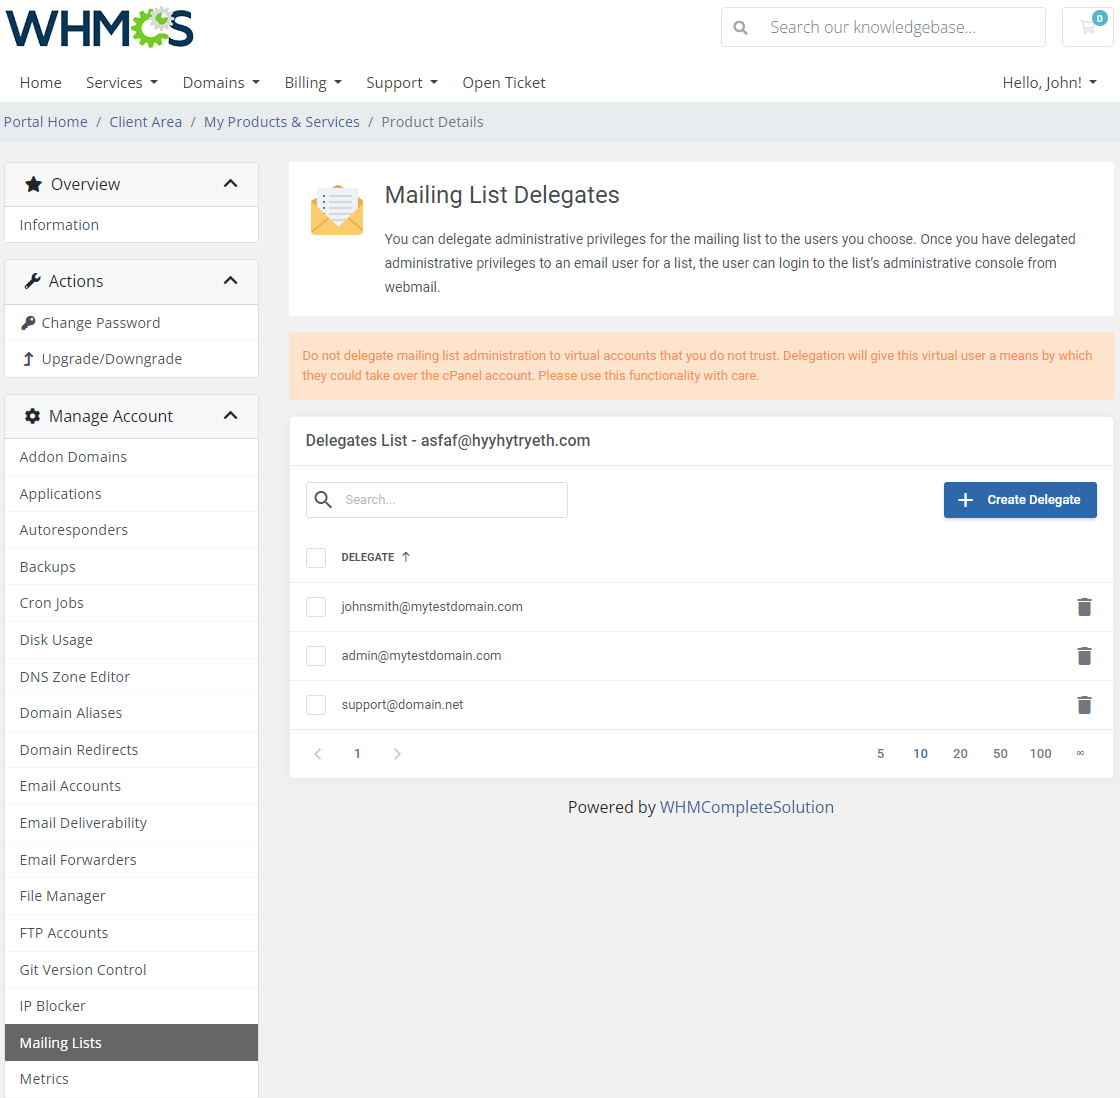Open Email Accounts in sidebar
This screenshot has height=1098, width=1120.
(x=131, y=787)
